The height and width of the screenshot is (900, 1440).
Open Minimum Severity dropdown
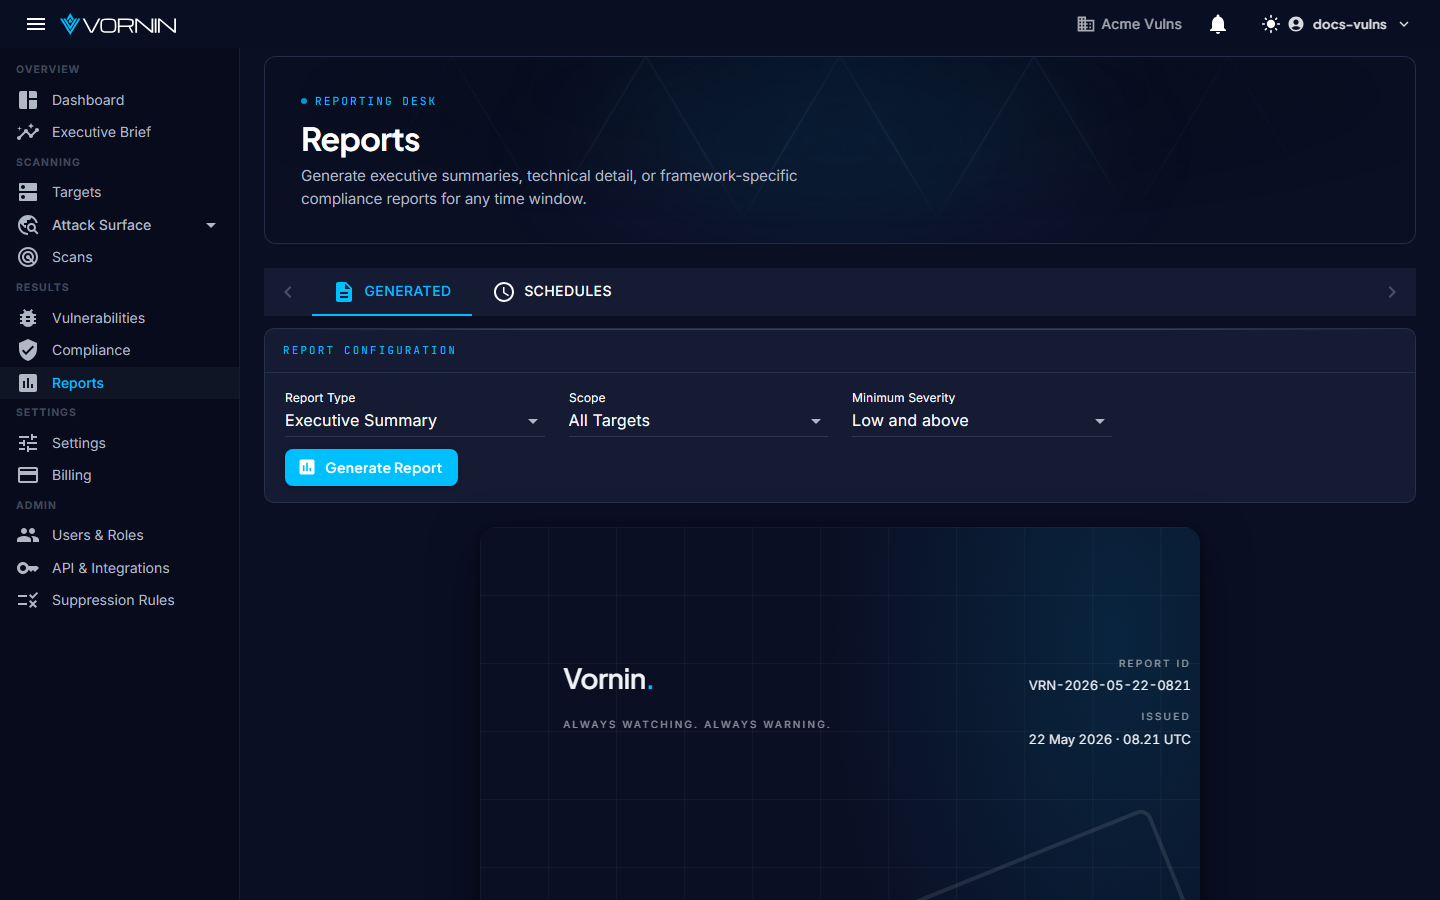(x=981, y=421)
